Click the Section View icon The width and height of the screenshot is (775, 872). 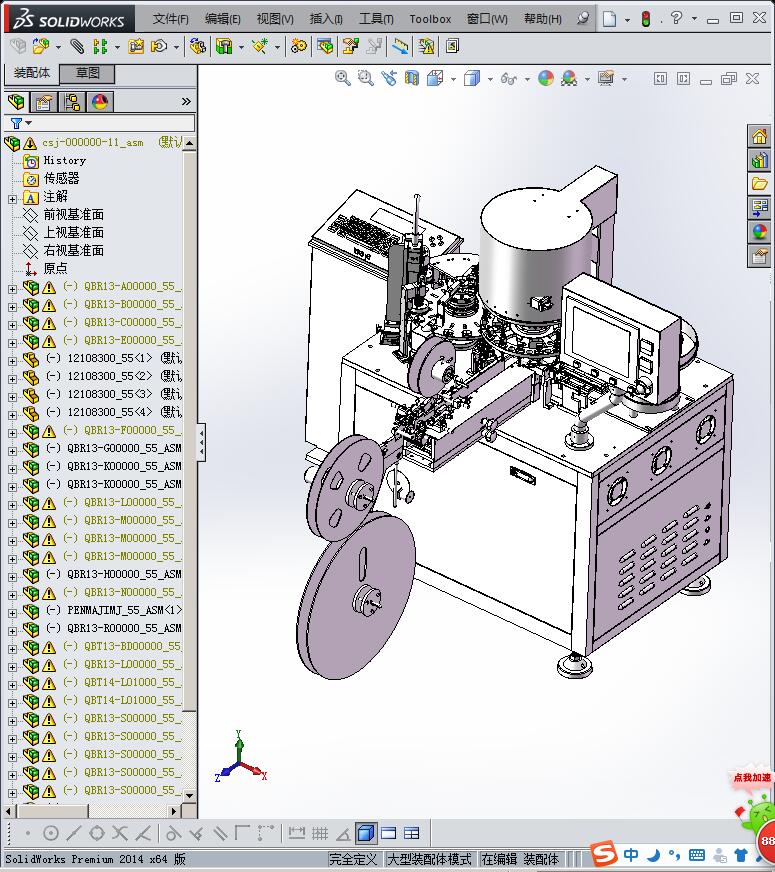412,78
